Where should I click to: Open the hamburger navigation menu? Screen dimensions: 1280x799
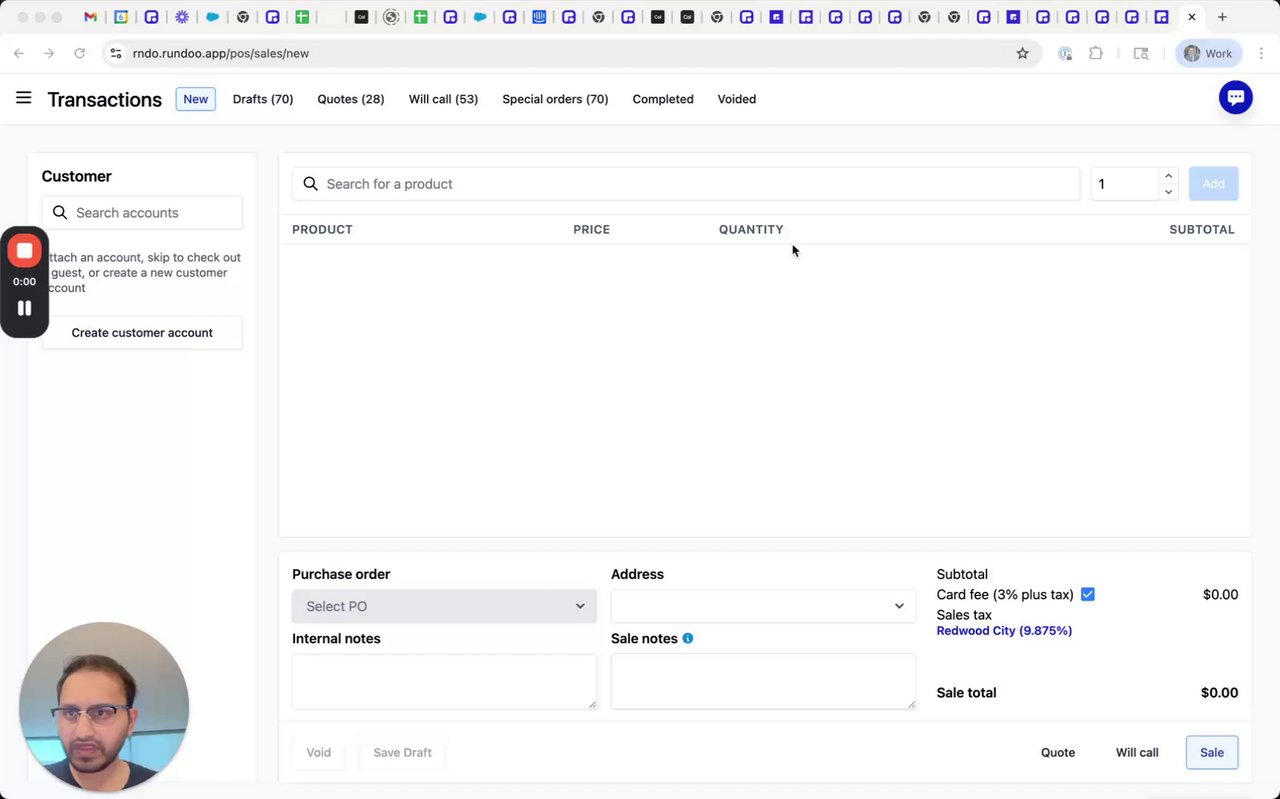coord(24,98)
